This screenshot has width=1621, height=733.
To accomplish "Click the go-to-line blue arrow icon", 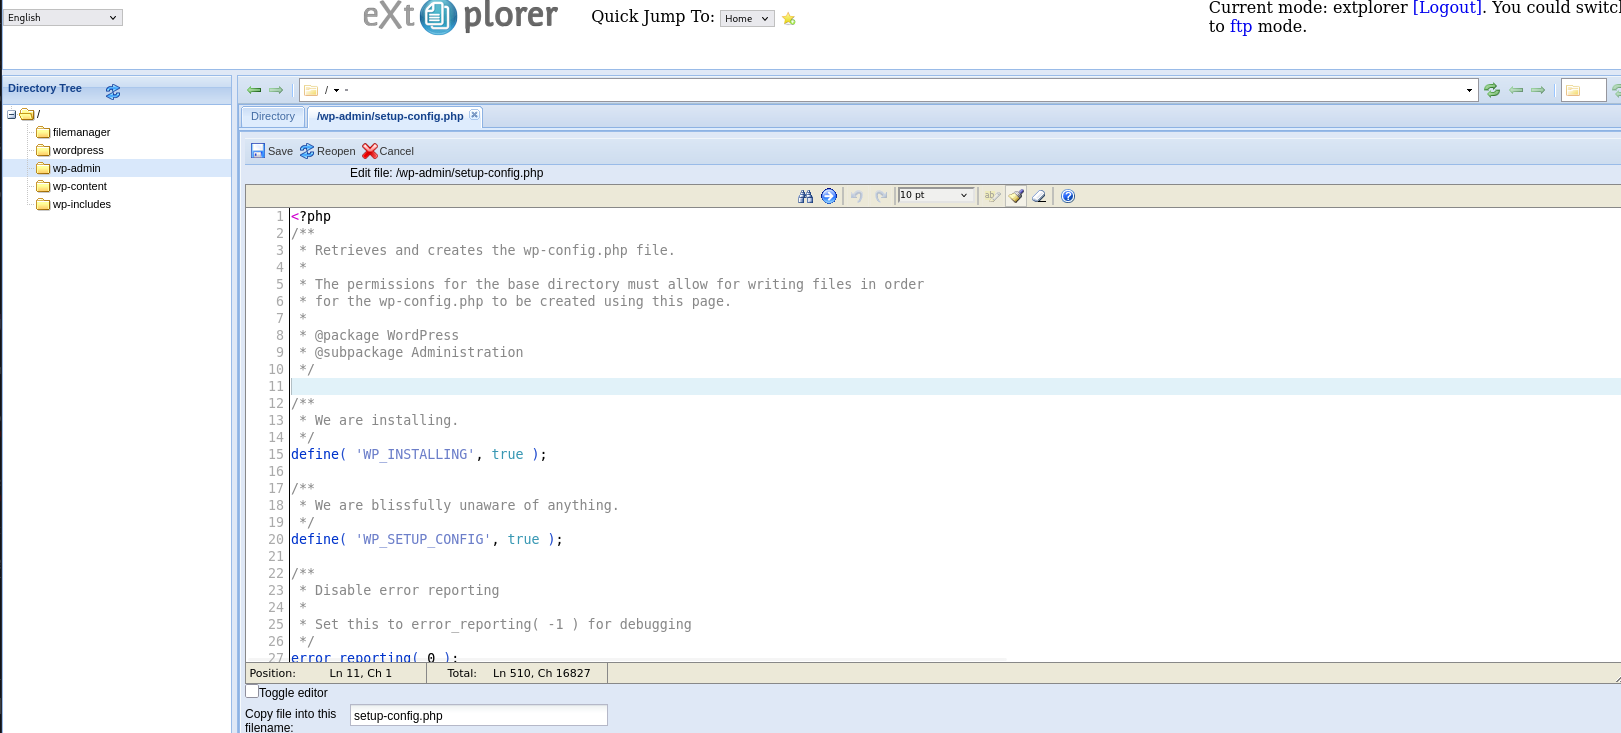I will 829,196.
